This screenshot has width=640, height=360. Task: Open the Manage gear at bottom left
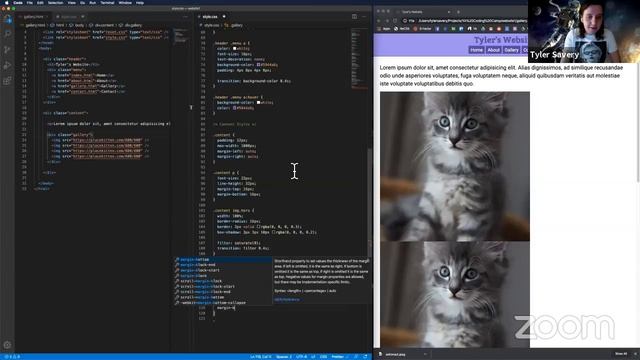coord(7,345)
